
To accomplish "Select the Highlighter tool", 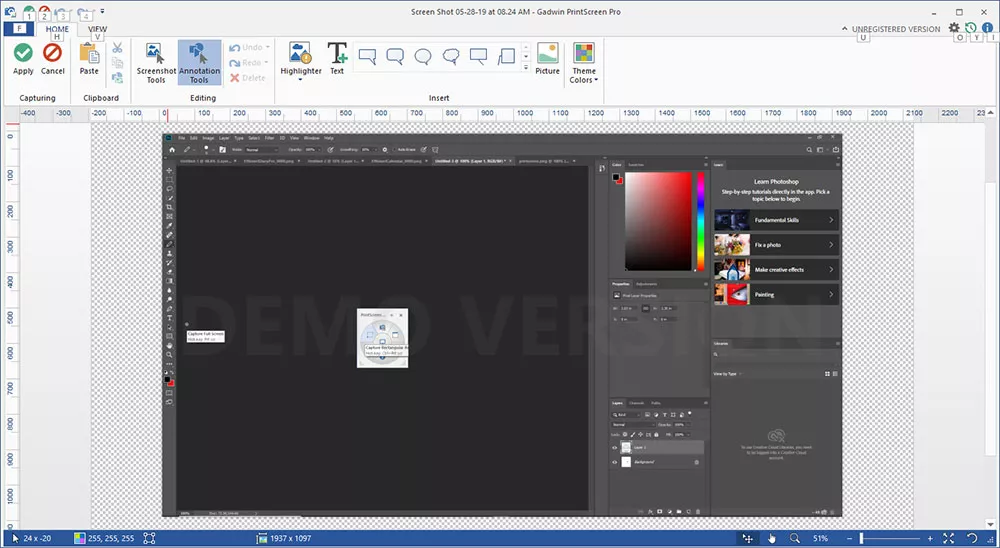I will click(300, 57).
